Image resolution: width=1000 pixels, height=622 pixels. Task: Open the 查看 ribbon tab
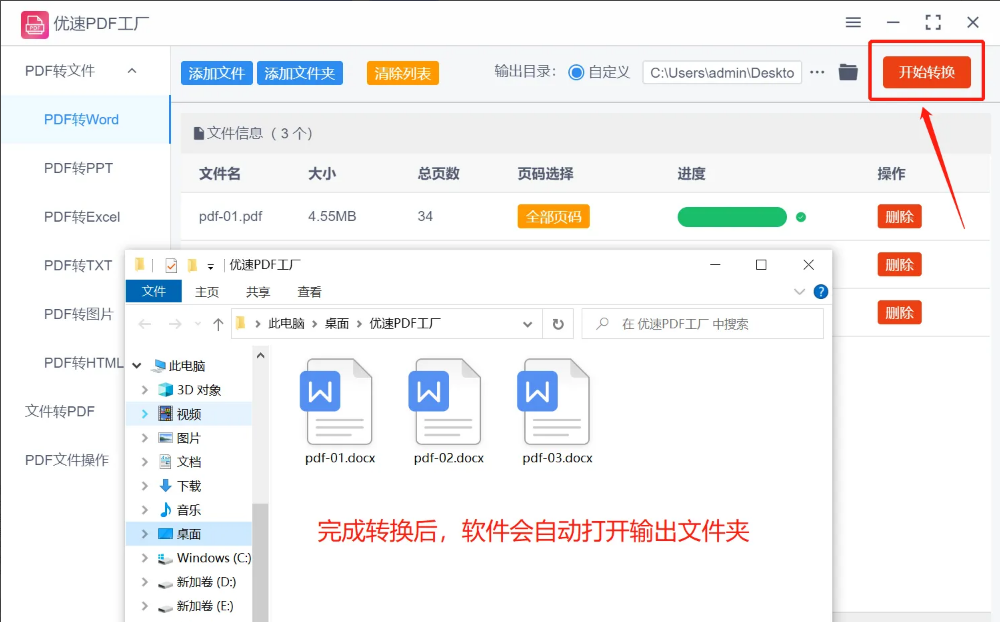pyautogui.click(x=309, y=292)
